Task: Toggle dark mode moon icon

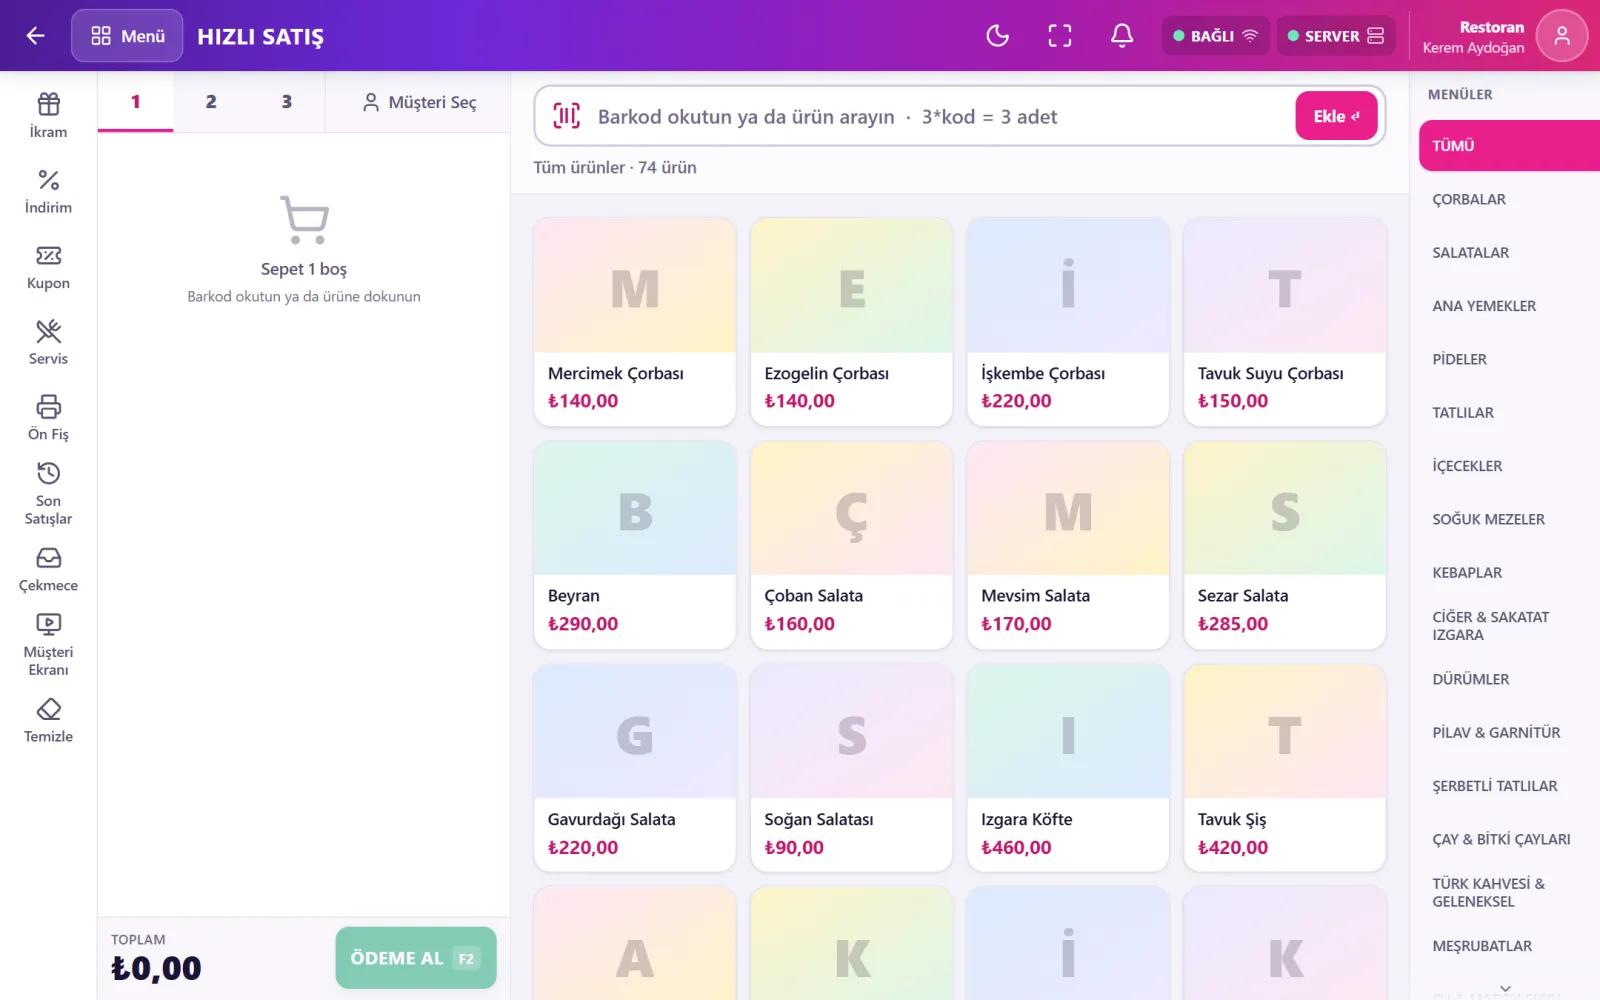Action: click(x=997, y=36)
